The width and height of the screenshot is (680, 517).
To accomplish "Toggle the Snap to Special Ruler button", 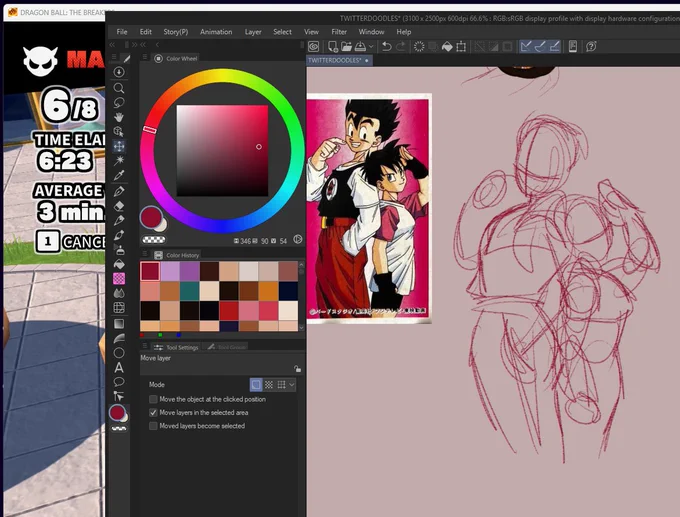I will (540, 46).
